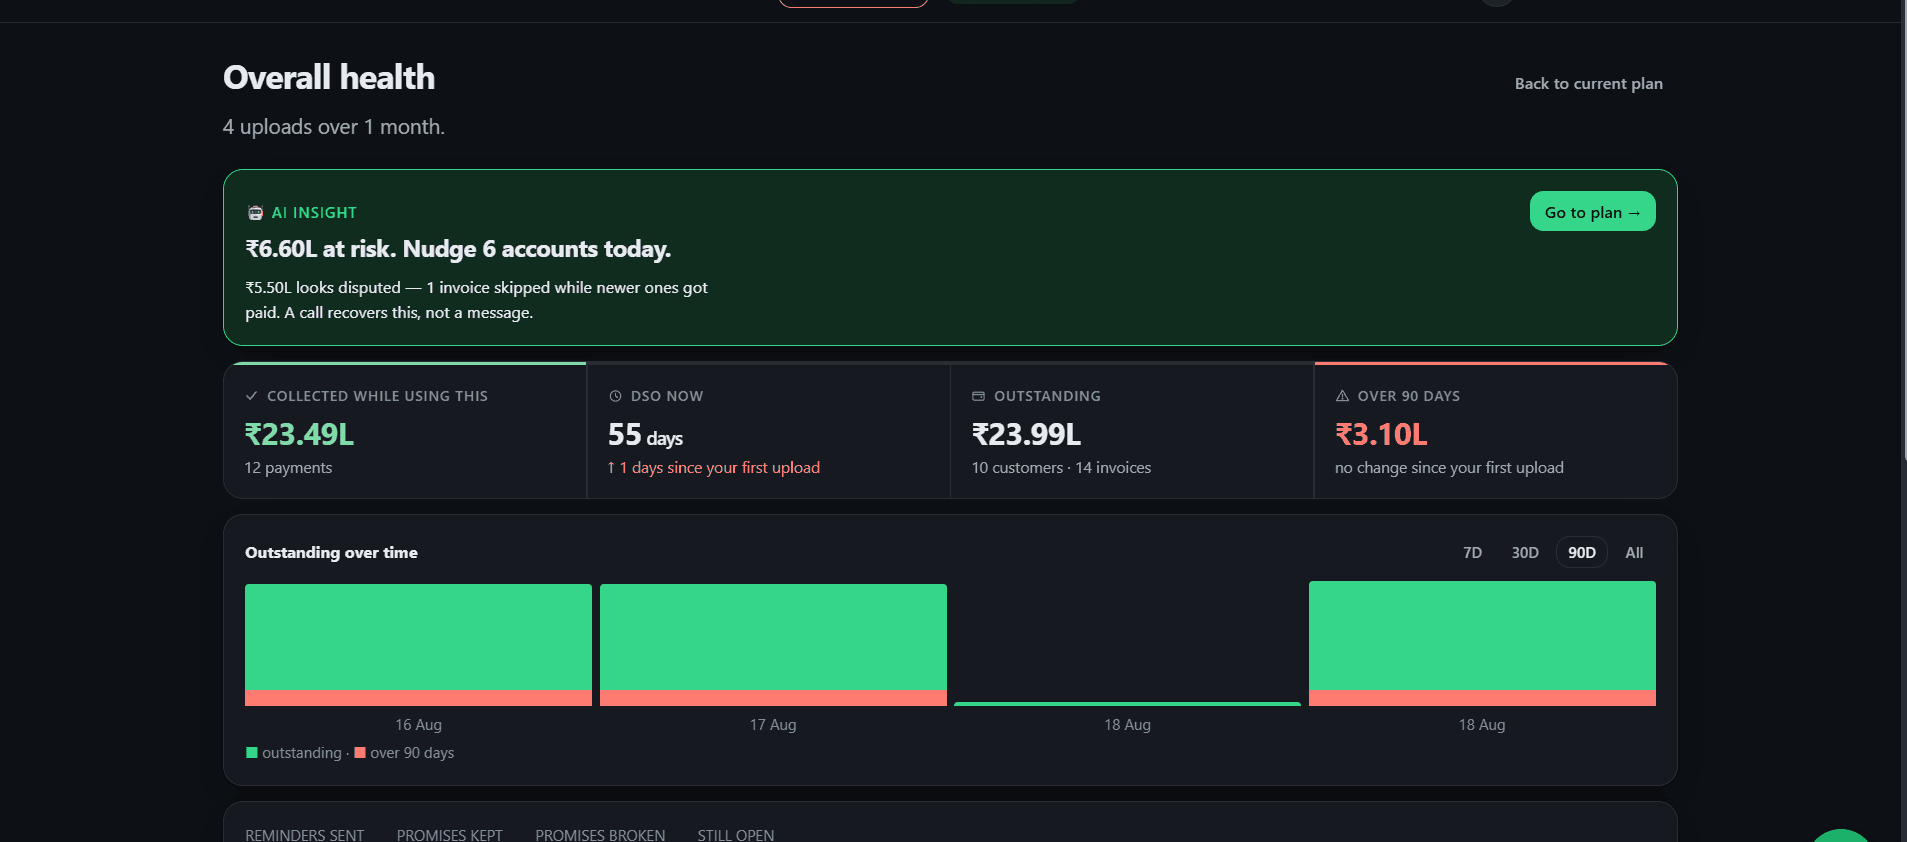Show All time chart range
The image size is (1907, 842).
click(x=1634, y=553)
